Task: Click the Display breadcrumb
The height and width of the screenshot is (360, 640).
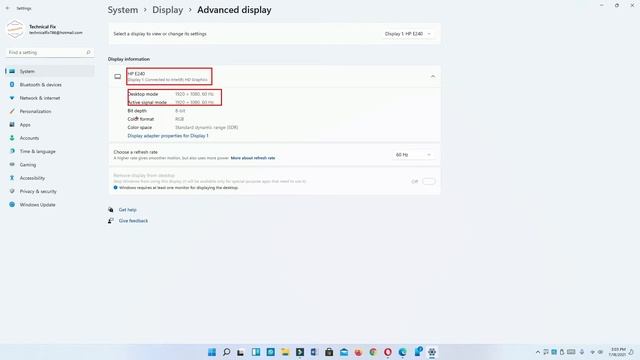Action: point(168,10)
